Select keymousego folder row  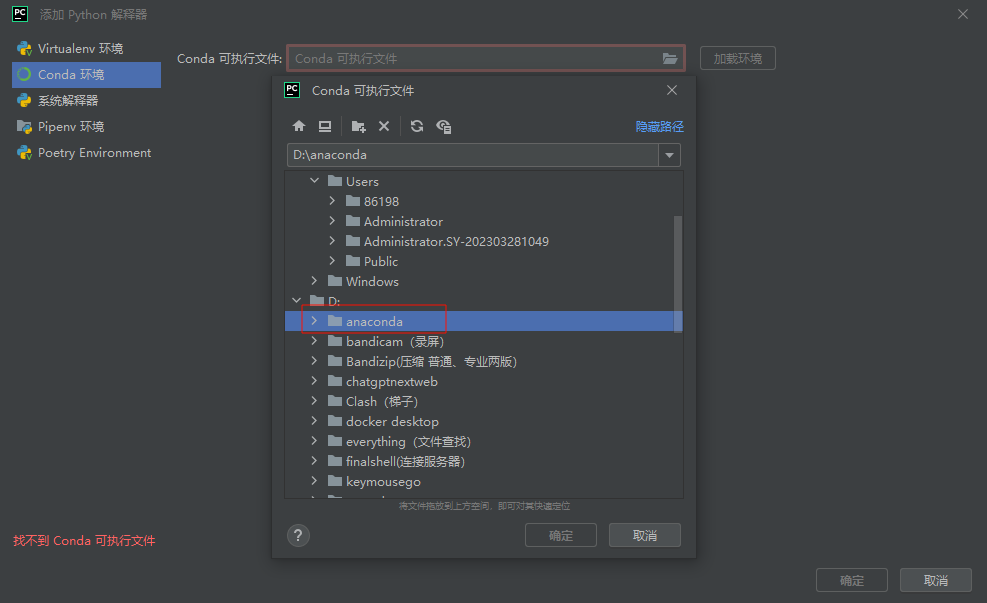[x=483, y=482]
